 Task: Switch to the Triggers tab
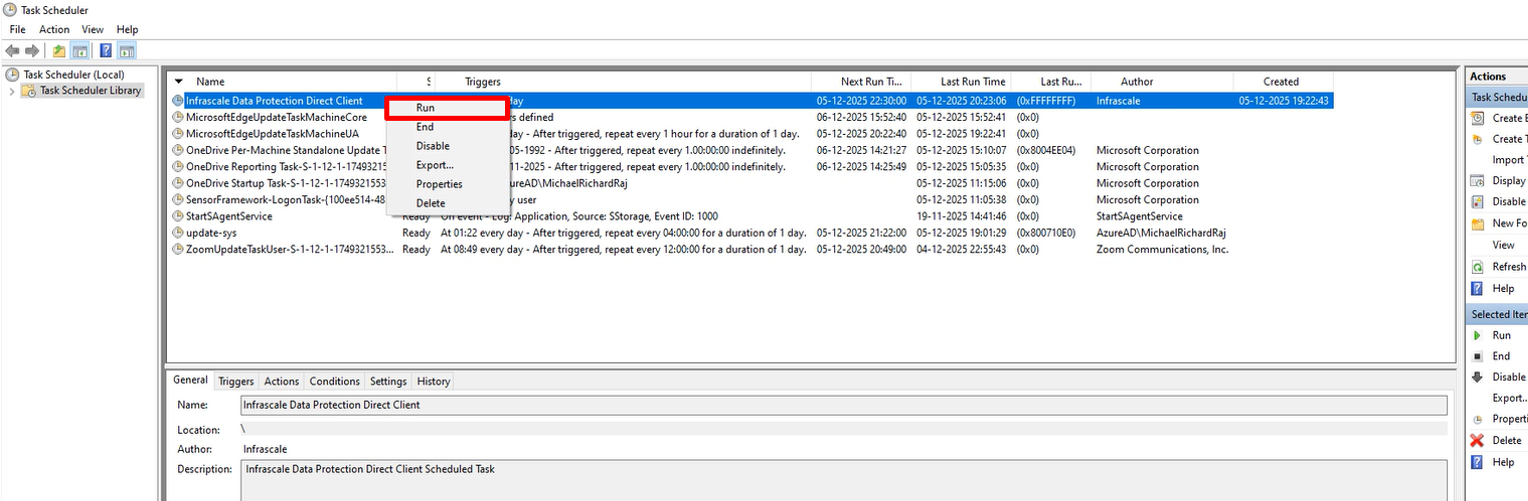coord(236,381)
